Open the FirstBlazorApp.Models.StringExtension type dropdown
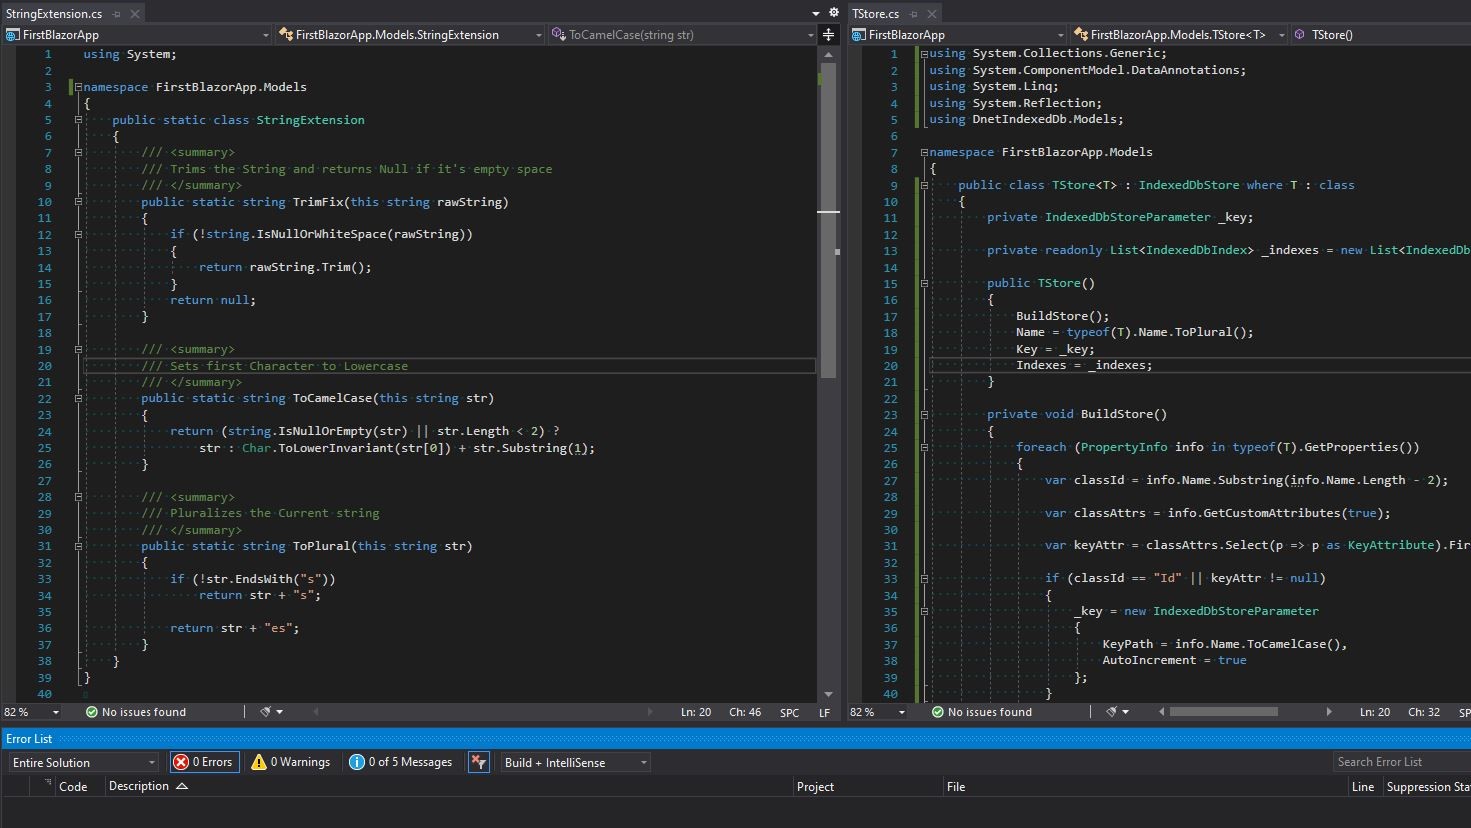Screen dimensions: 1471x828 409,35
